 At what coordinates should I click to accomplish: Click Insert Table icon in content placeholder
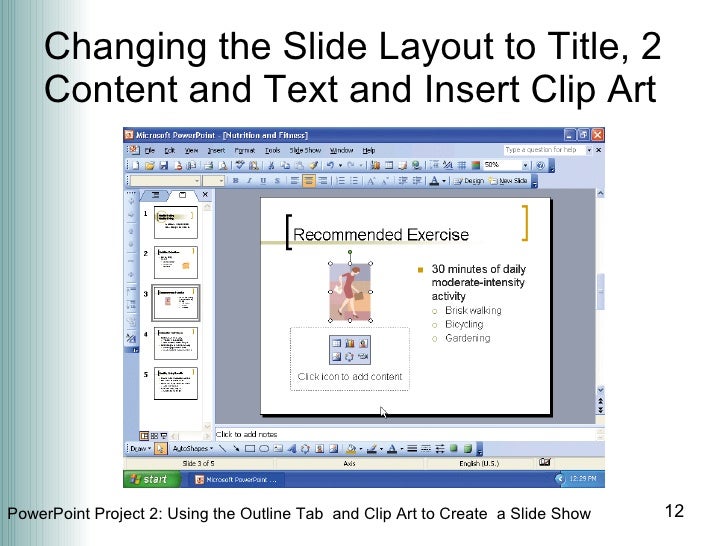[336, 343]
